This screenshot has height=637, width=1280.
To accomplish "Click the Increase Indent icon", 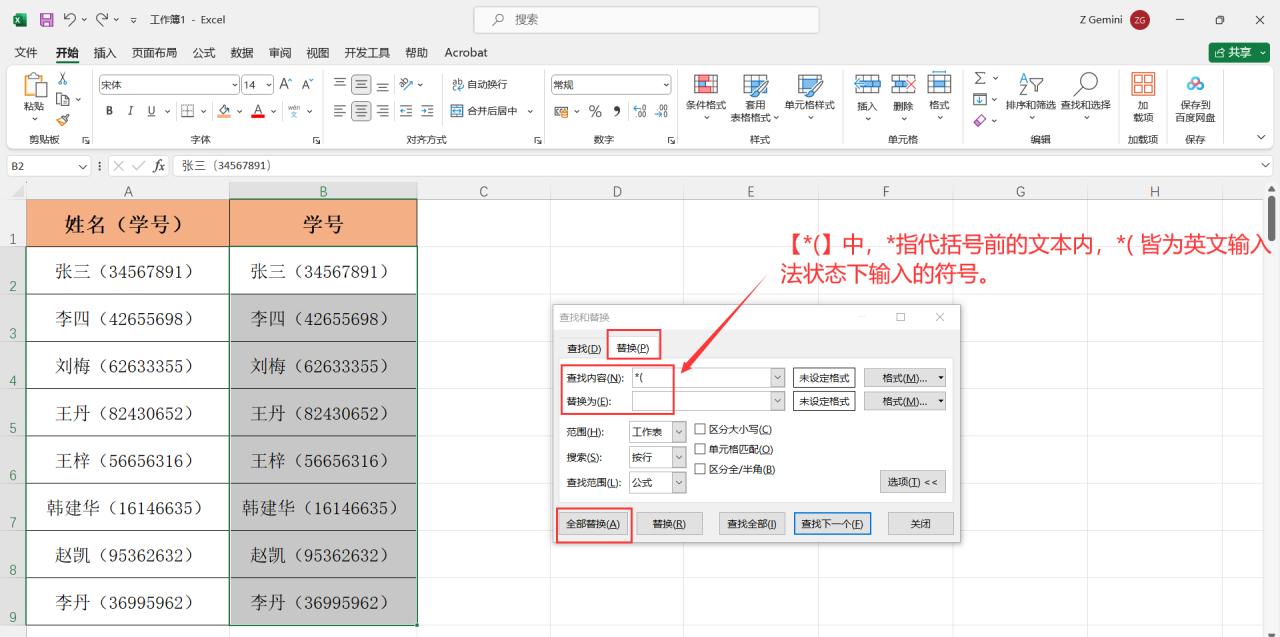I will (x=427, y=111).
